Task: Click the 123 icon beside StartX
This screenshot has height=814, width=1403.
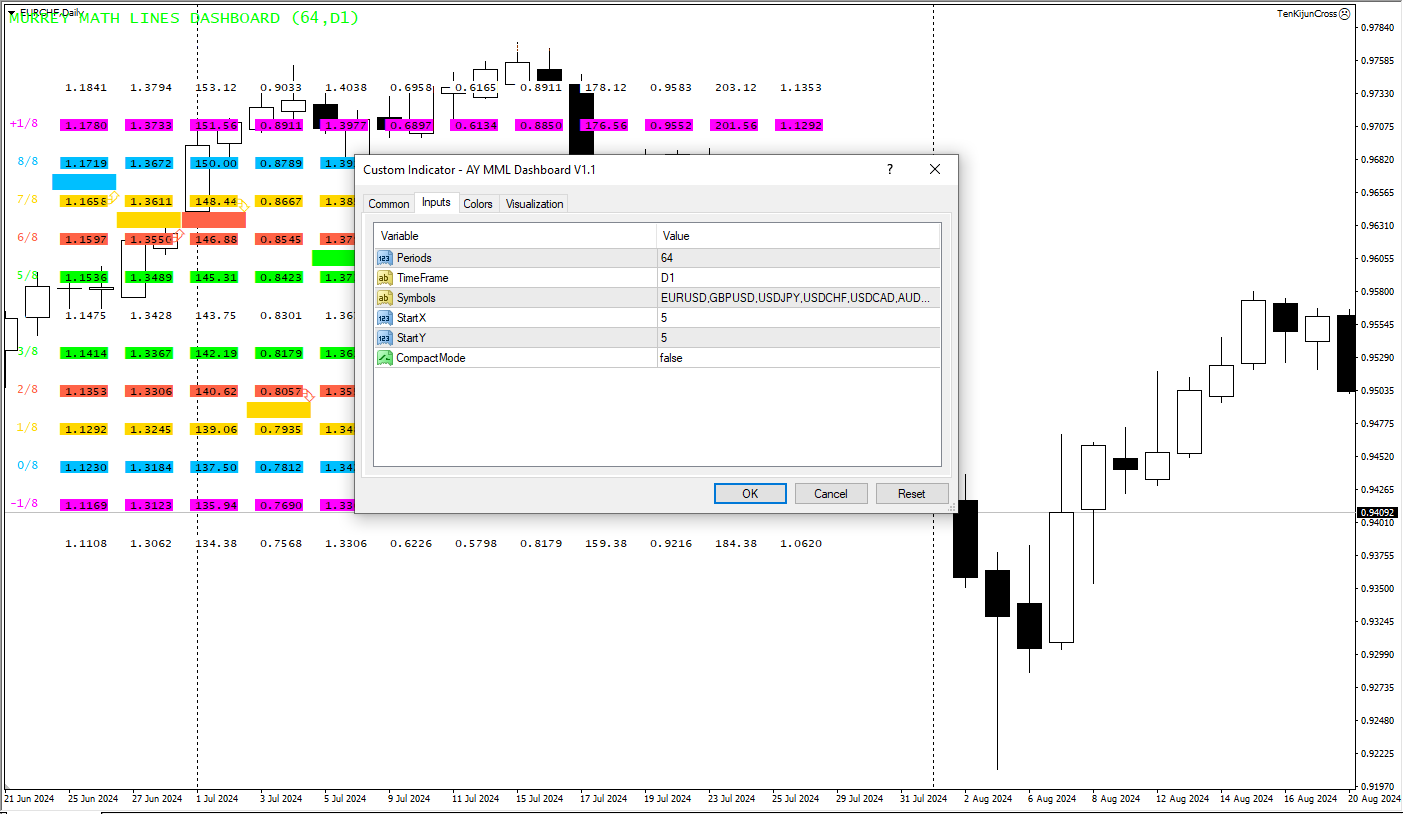Action: coord(384,317)
